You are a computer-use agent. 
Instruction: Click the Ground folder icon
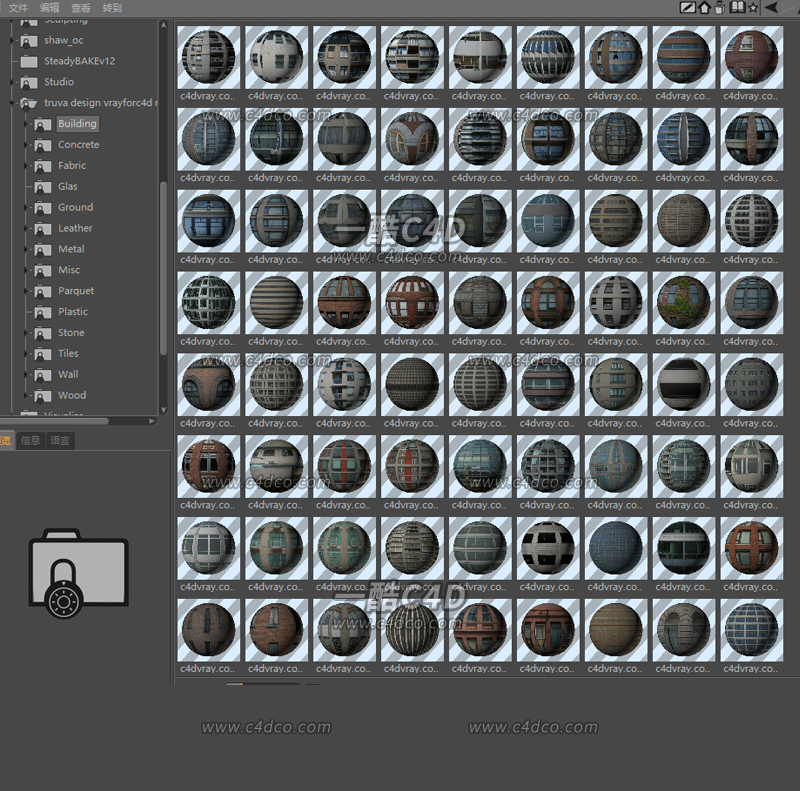(43, 208)
